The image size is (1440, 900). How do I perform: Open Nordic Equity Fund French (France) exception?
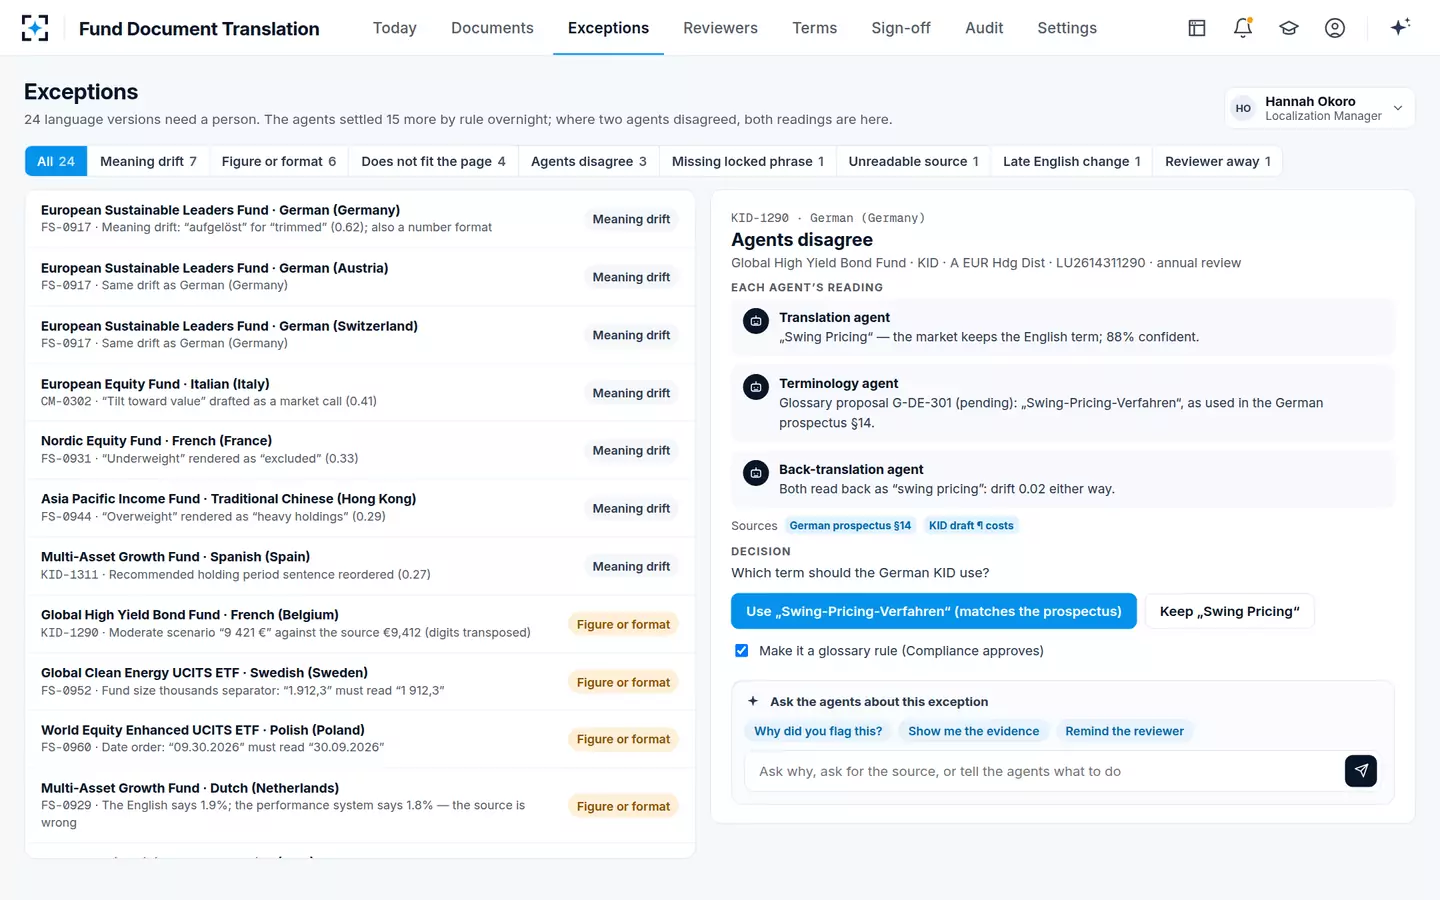click(360, 450)
